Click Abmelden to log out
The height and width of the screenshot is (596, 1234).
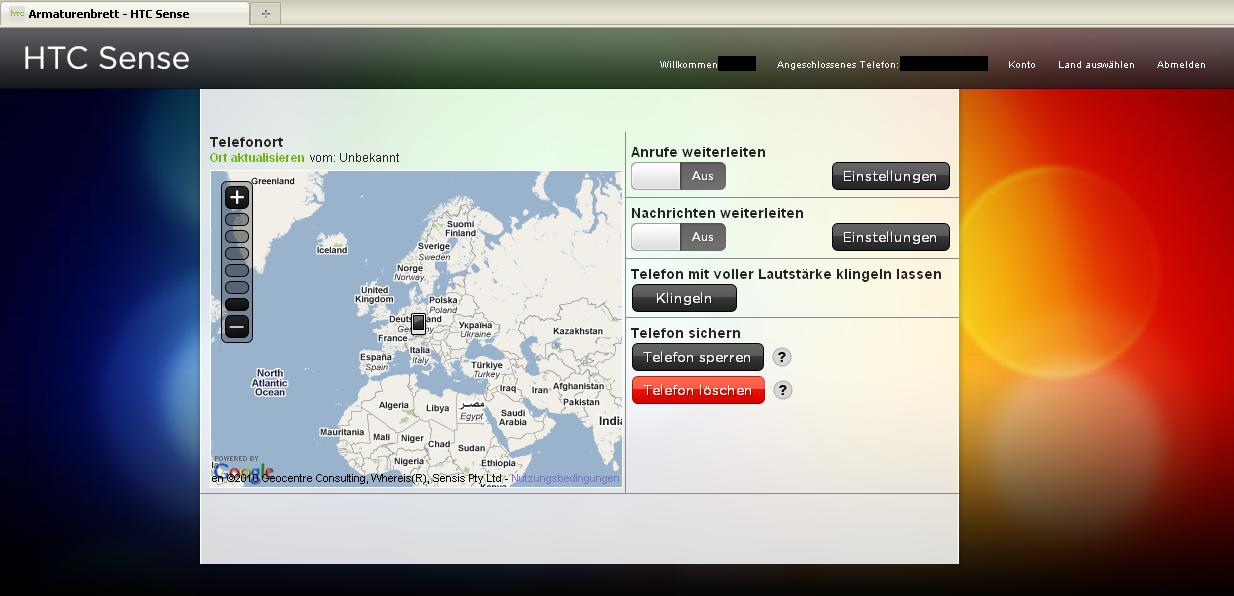pos(1181,64)
